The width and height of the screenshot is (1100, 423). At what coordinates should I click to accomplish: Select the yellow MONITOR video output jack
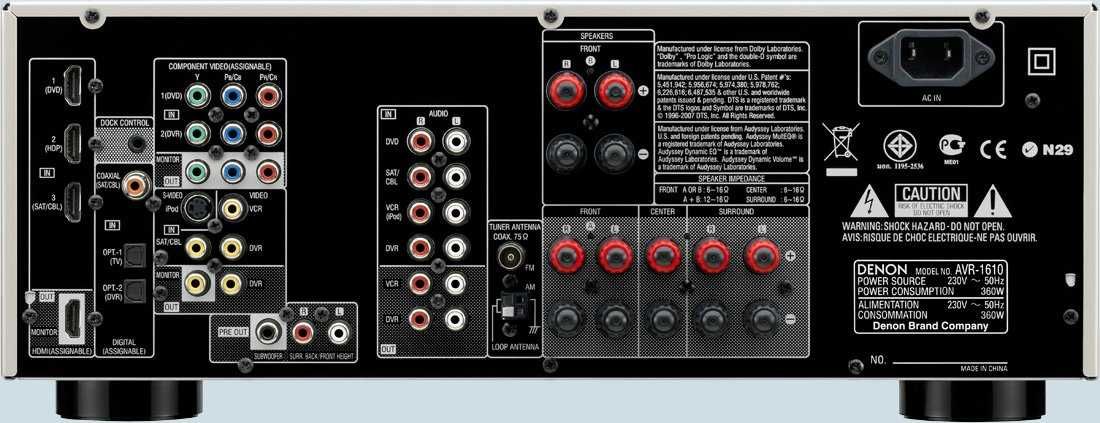(x=197, y=283)
